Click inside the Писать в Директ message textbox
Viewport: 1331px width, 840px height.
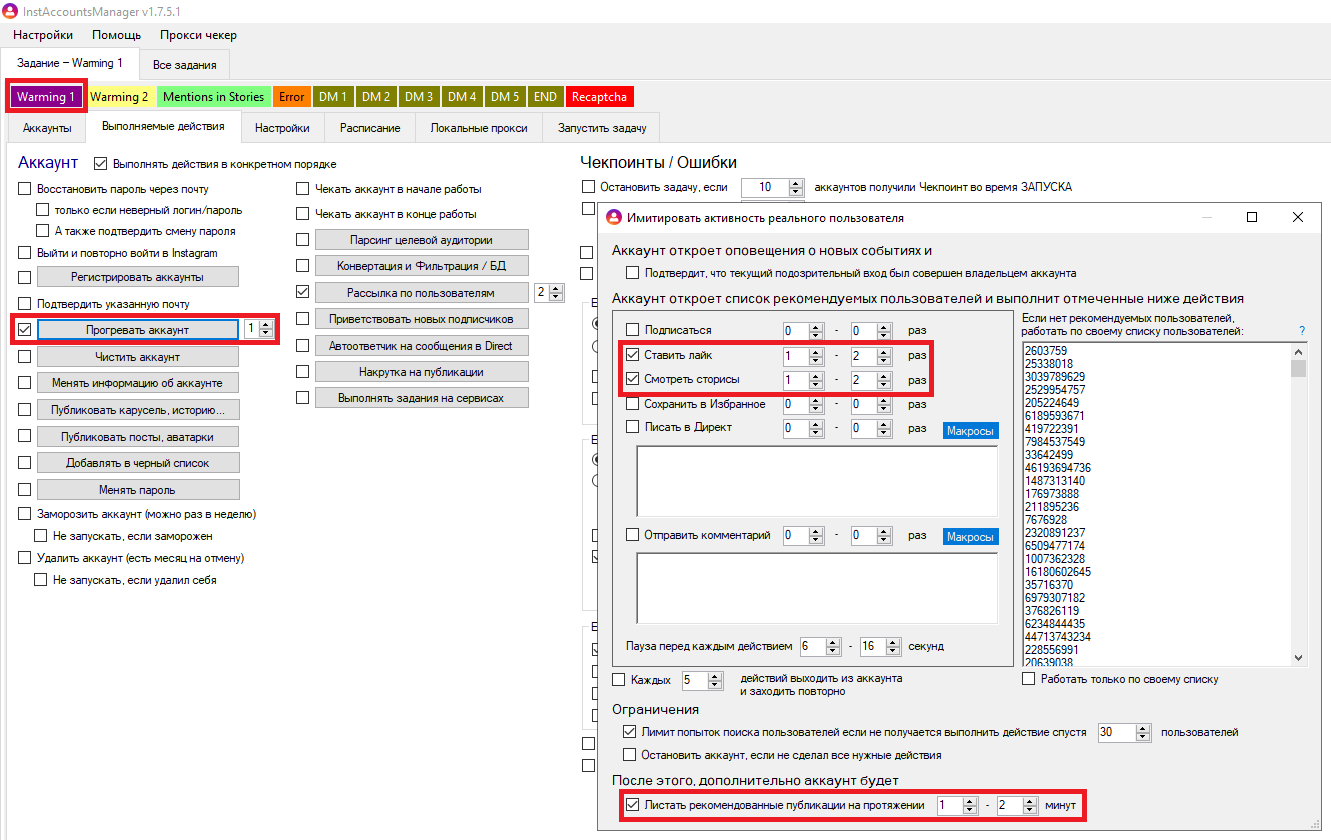817,481
